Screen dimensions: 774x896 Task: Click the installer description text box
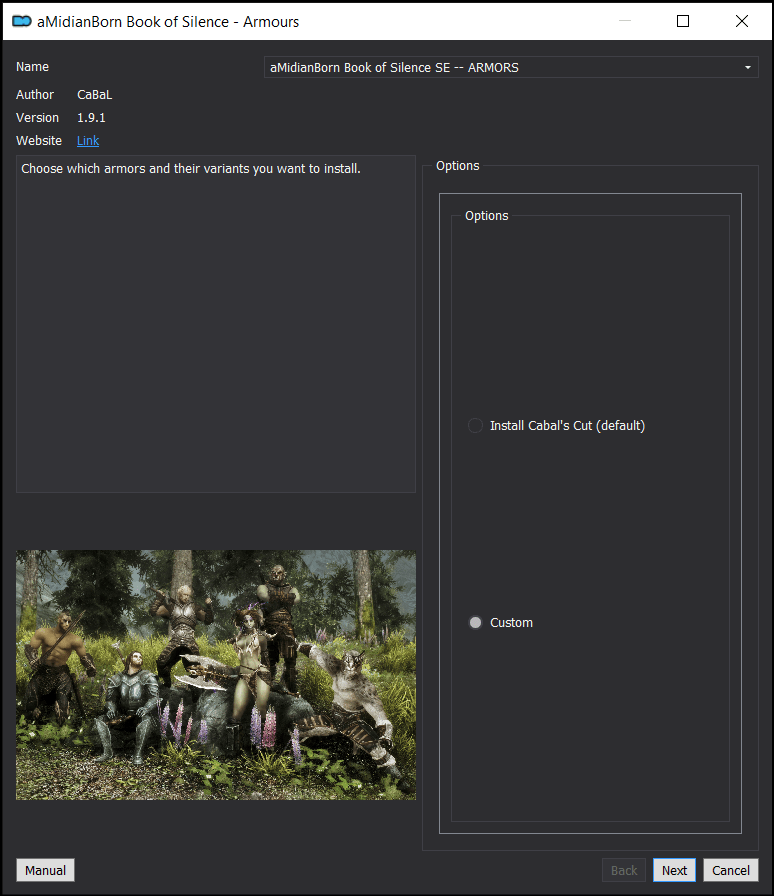click(x=216, y=324)
